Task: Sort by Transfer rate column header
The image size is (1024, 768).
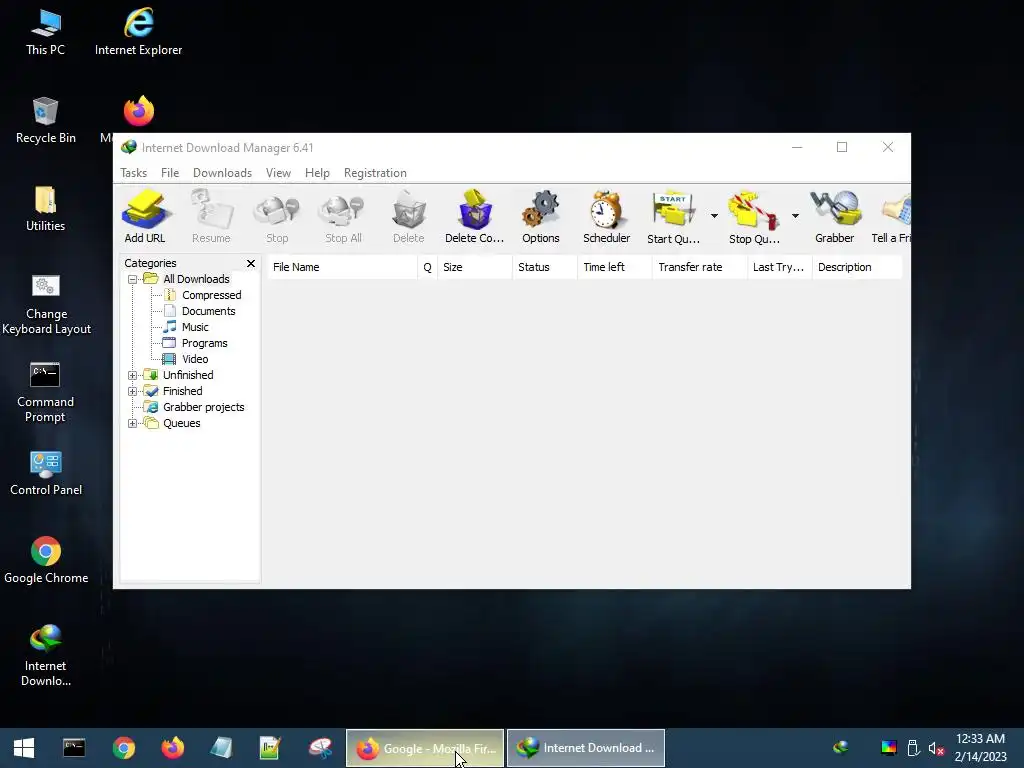Action: 700,267
